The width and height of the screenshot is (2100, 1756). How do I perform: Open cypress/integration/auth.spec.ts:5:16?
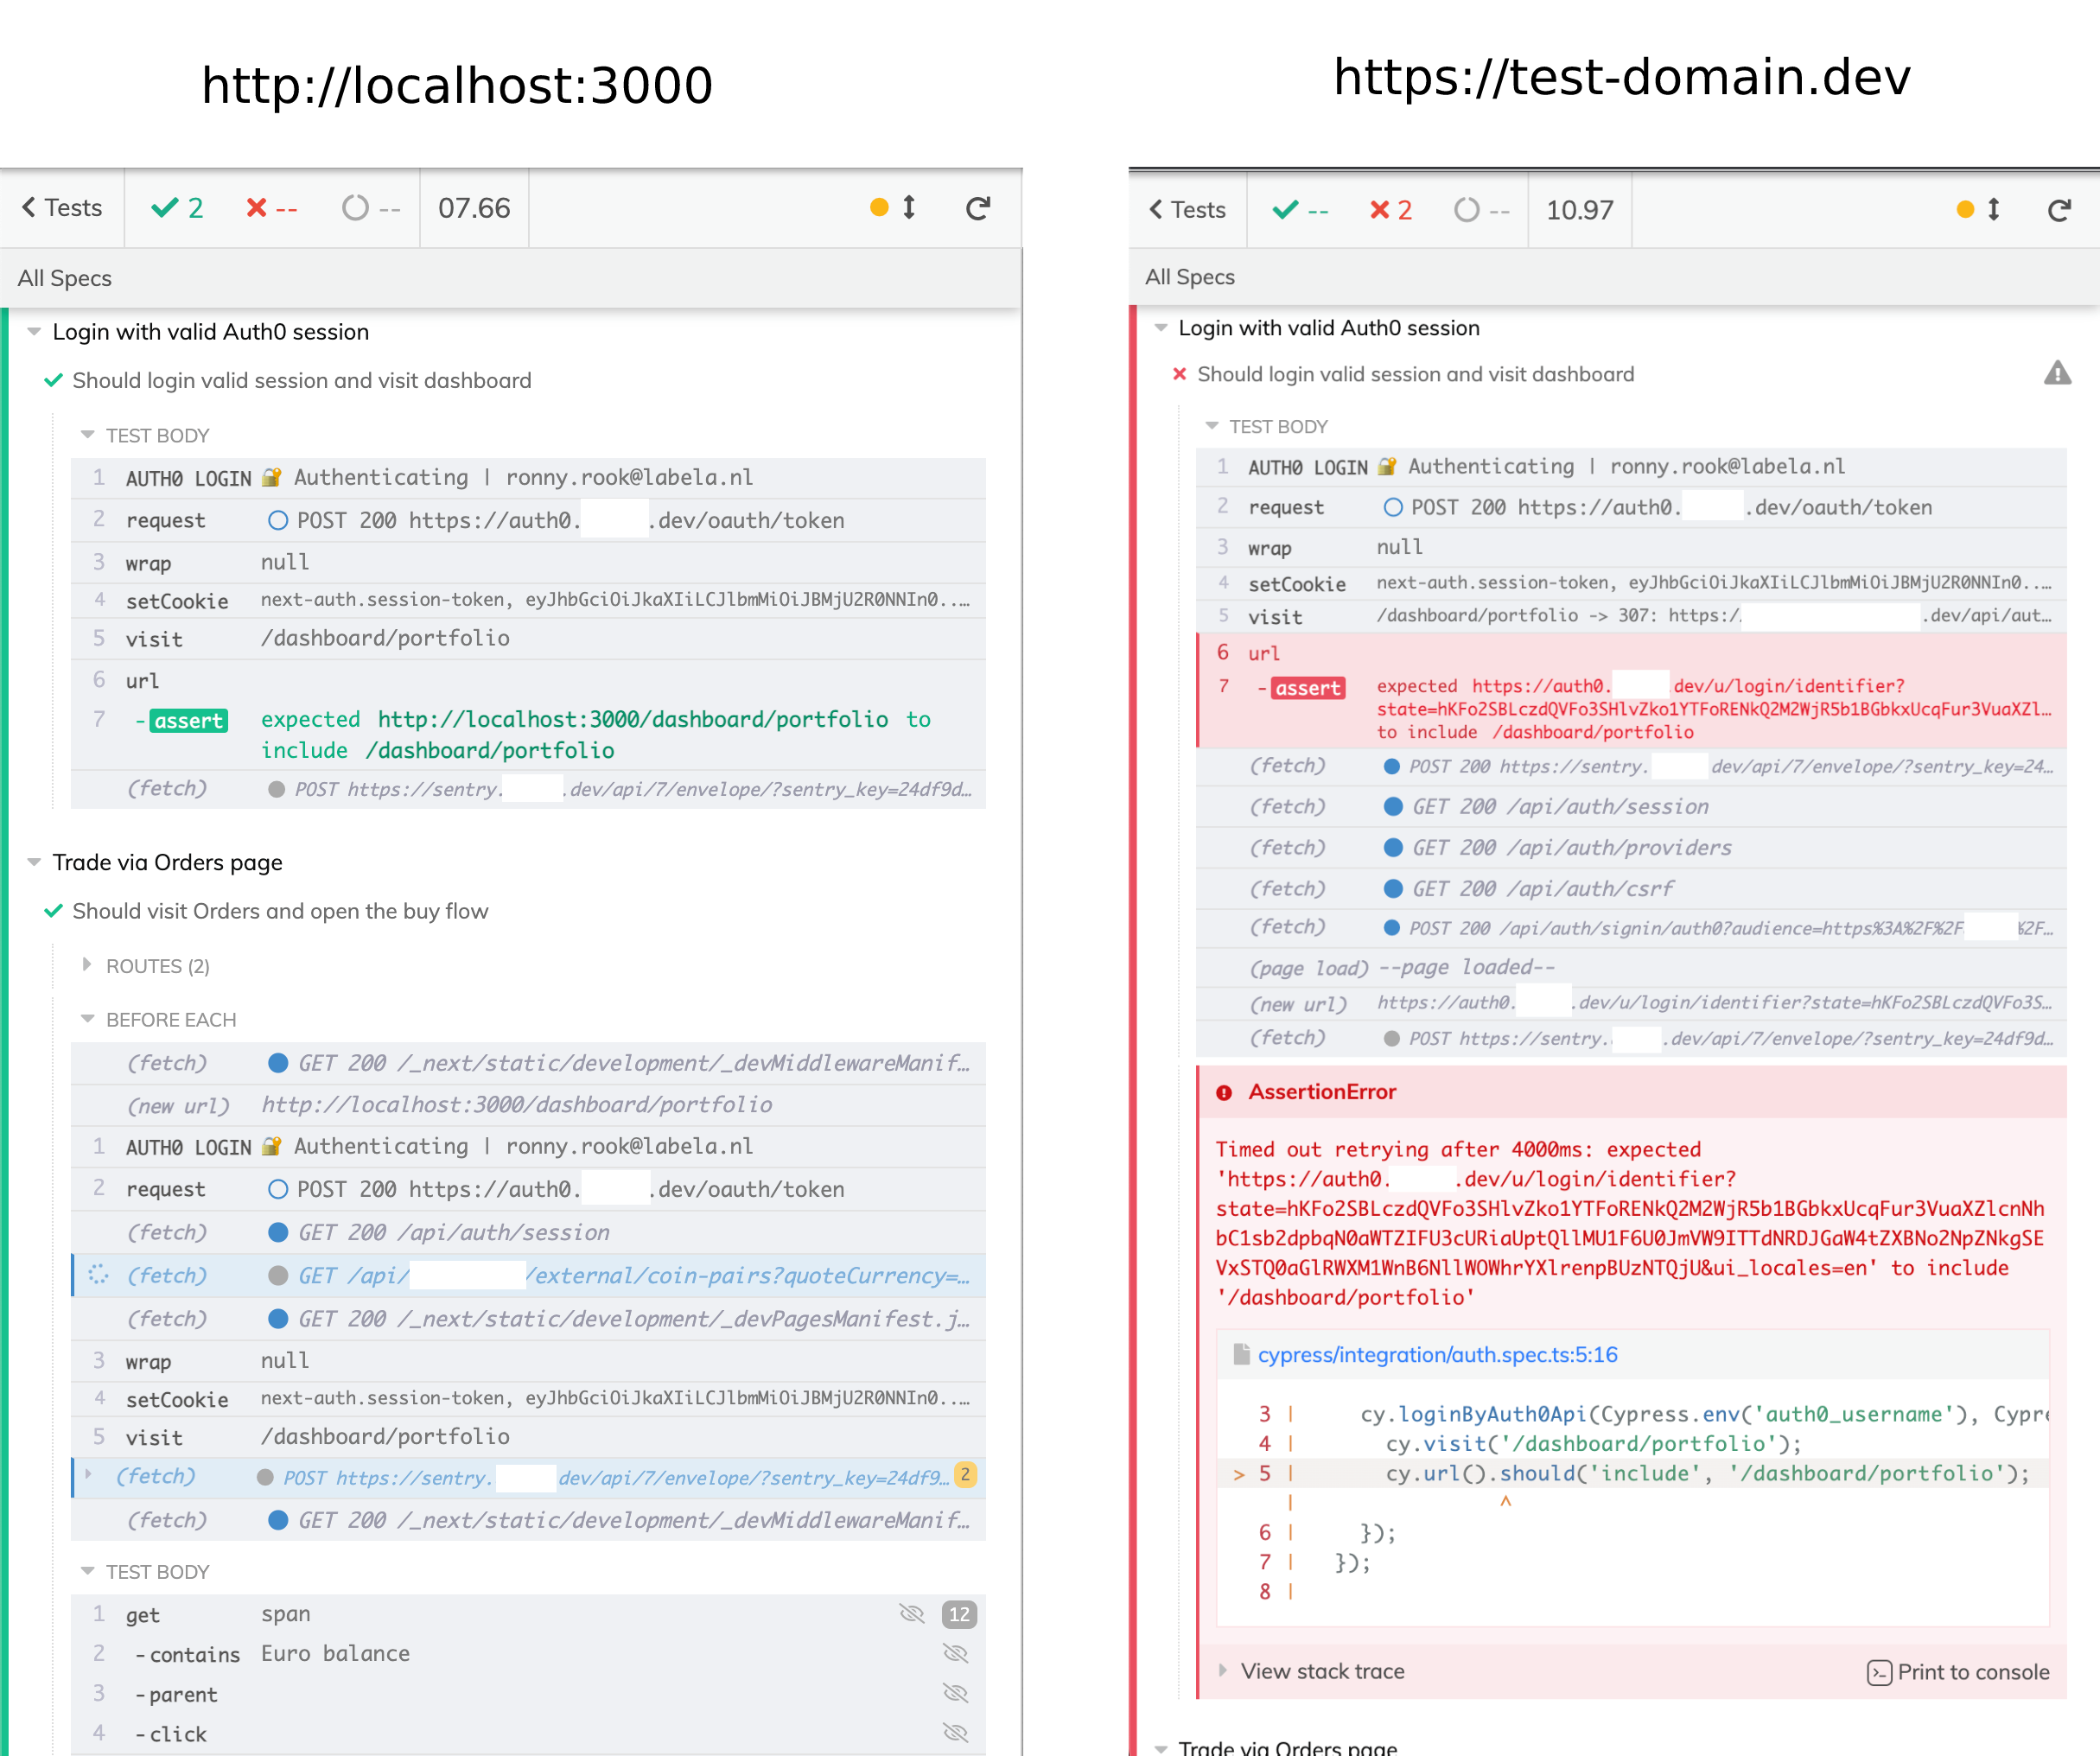coord(1437,1355)
